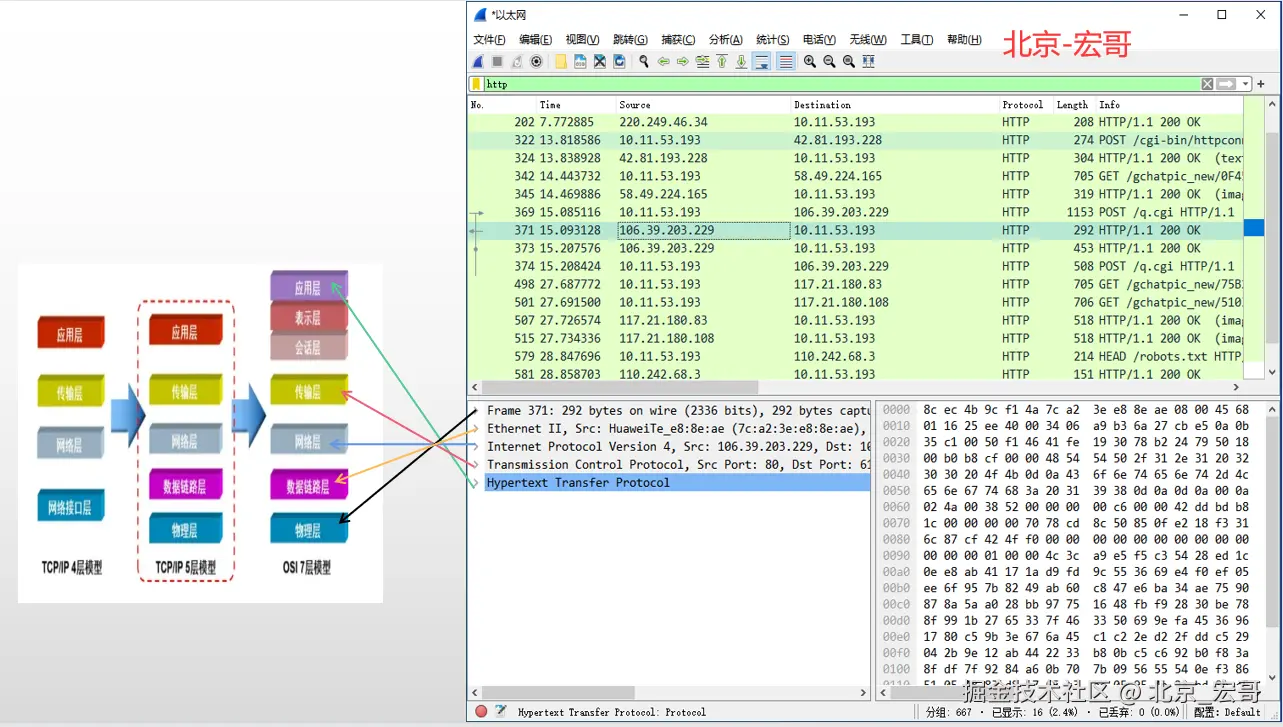This screenshot has width=1283, height=727.
Task: Zoom in on the main window text
Action: pos(810,61)
